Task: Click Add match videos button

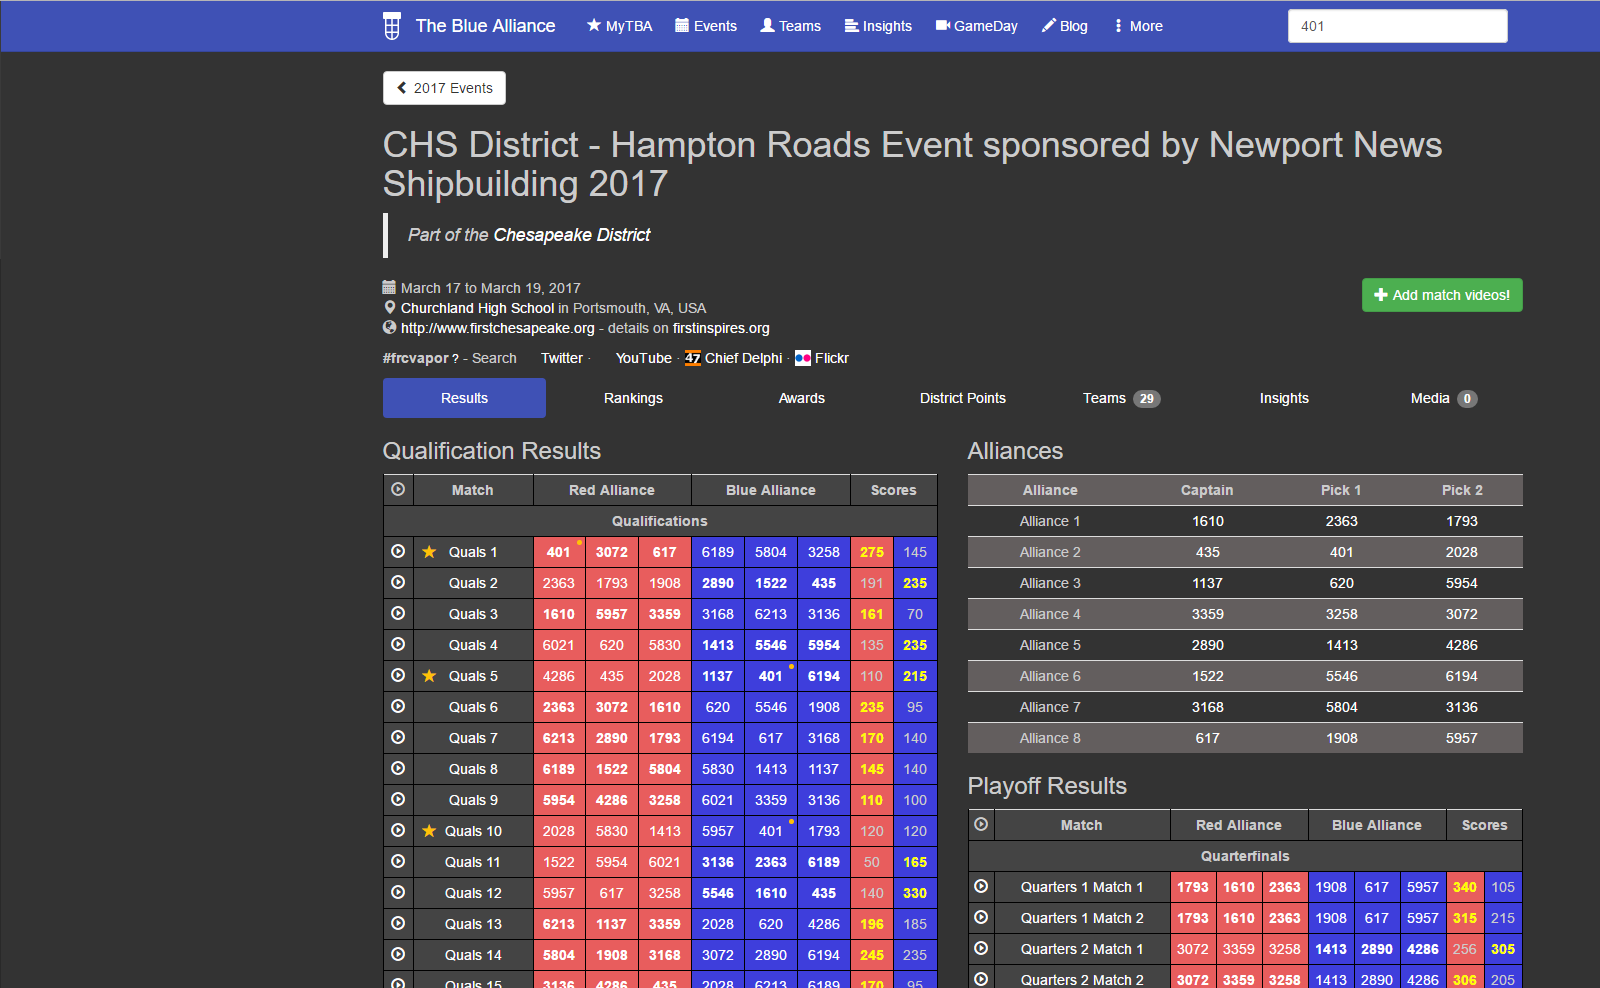Action: [1442, 295]
